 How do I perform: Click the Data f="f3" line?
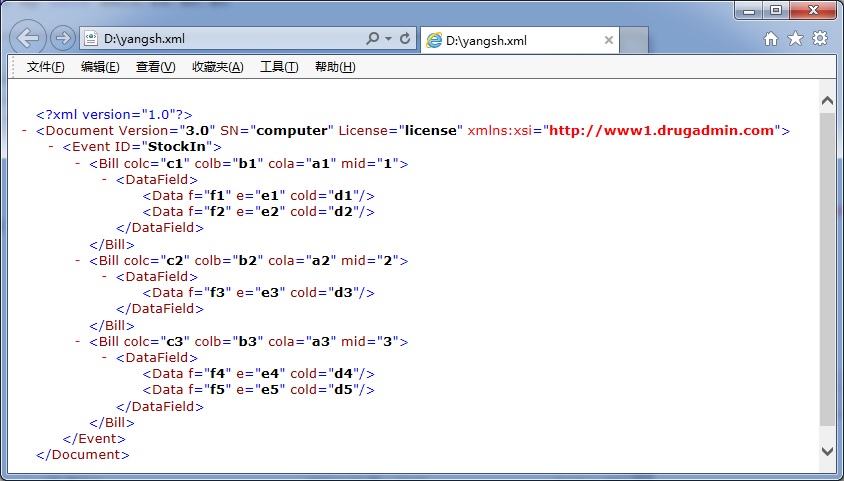coord(259,293)
